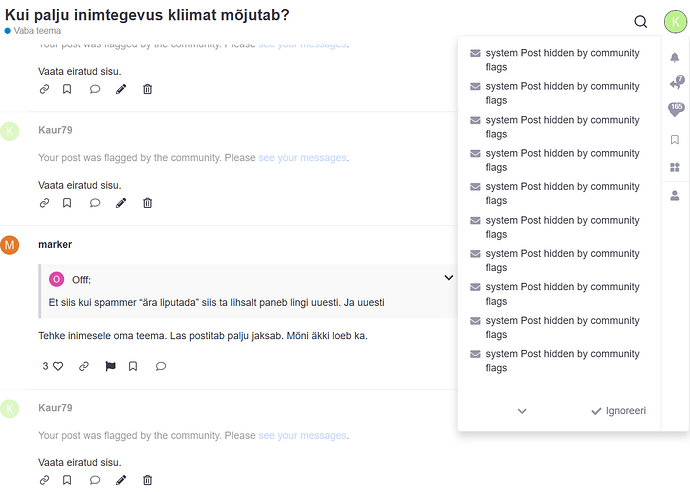Open the Vaba teema category link
Screen dimensions: 690x492
(37, 31)
